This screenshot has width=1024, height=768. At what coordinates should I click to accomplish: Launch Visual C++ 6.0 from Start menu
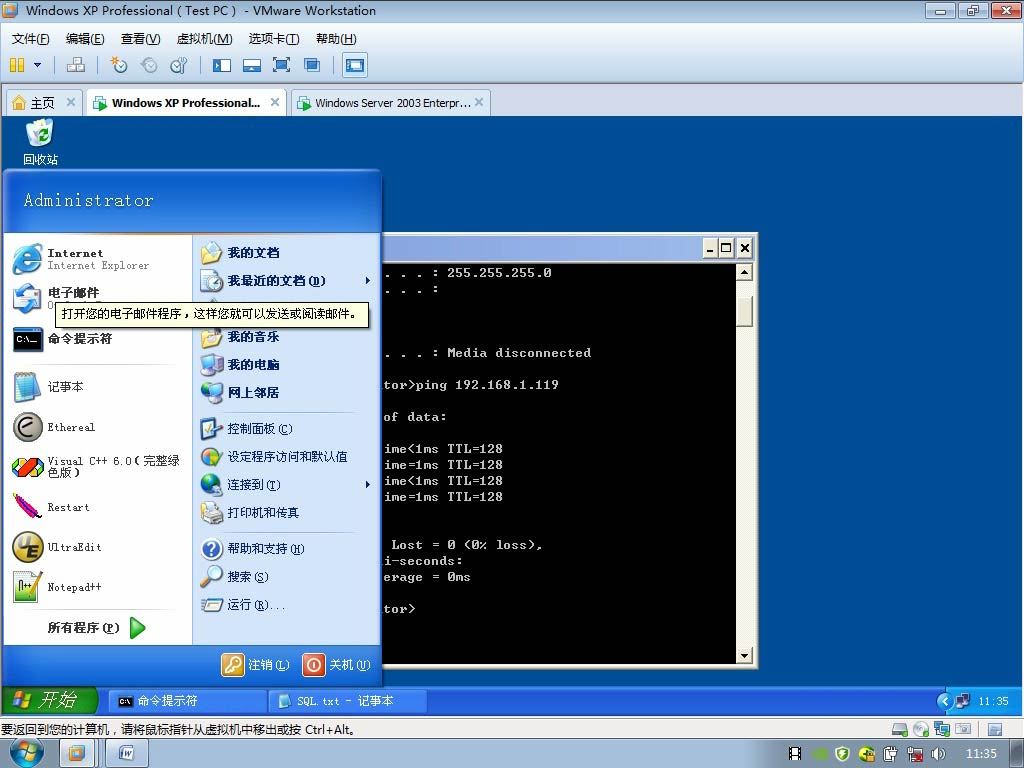tap(98, 466)
